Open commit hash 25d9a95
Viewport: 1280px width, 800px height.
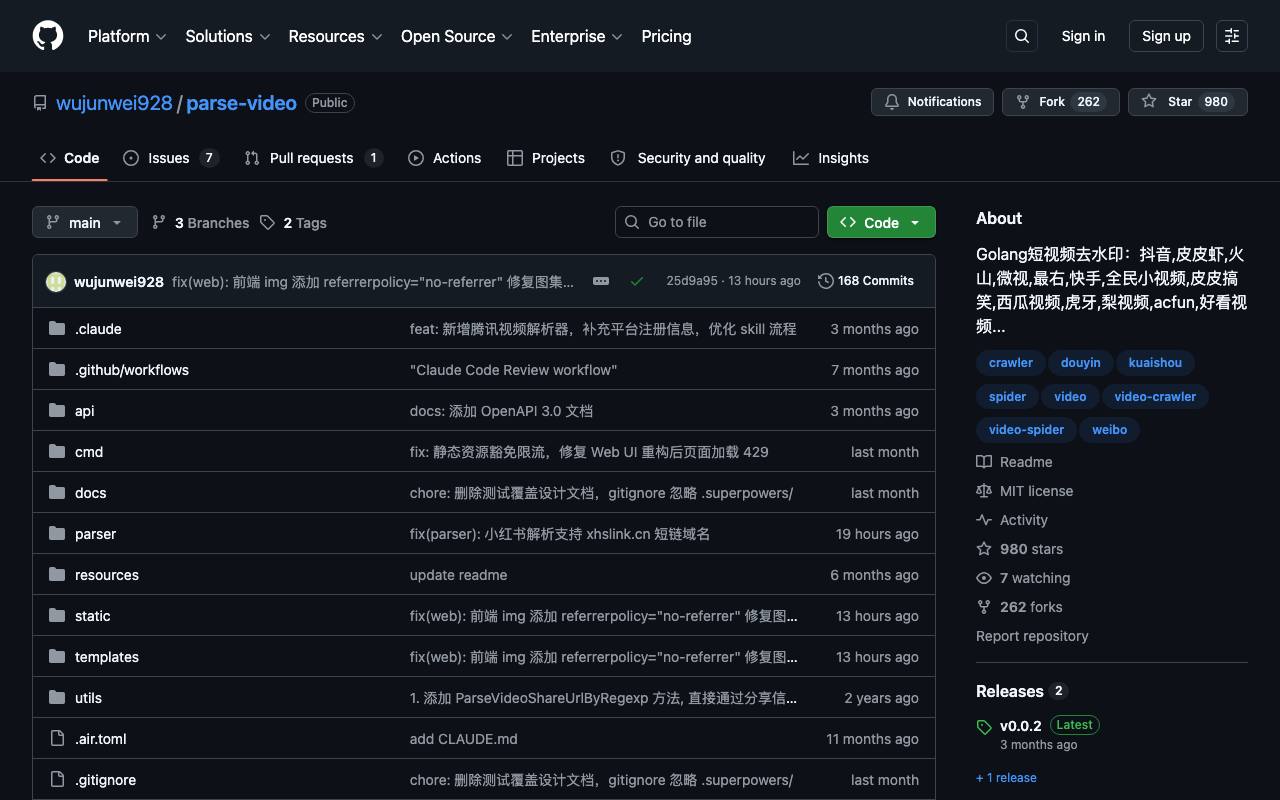[692, 281]
